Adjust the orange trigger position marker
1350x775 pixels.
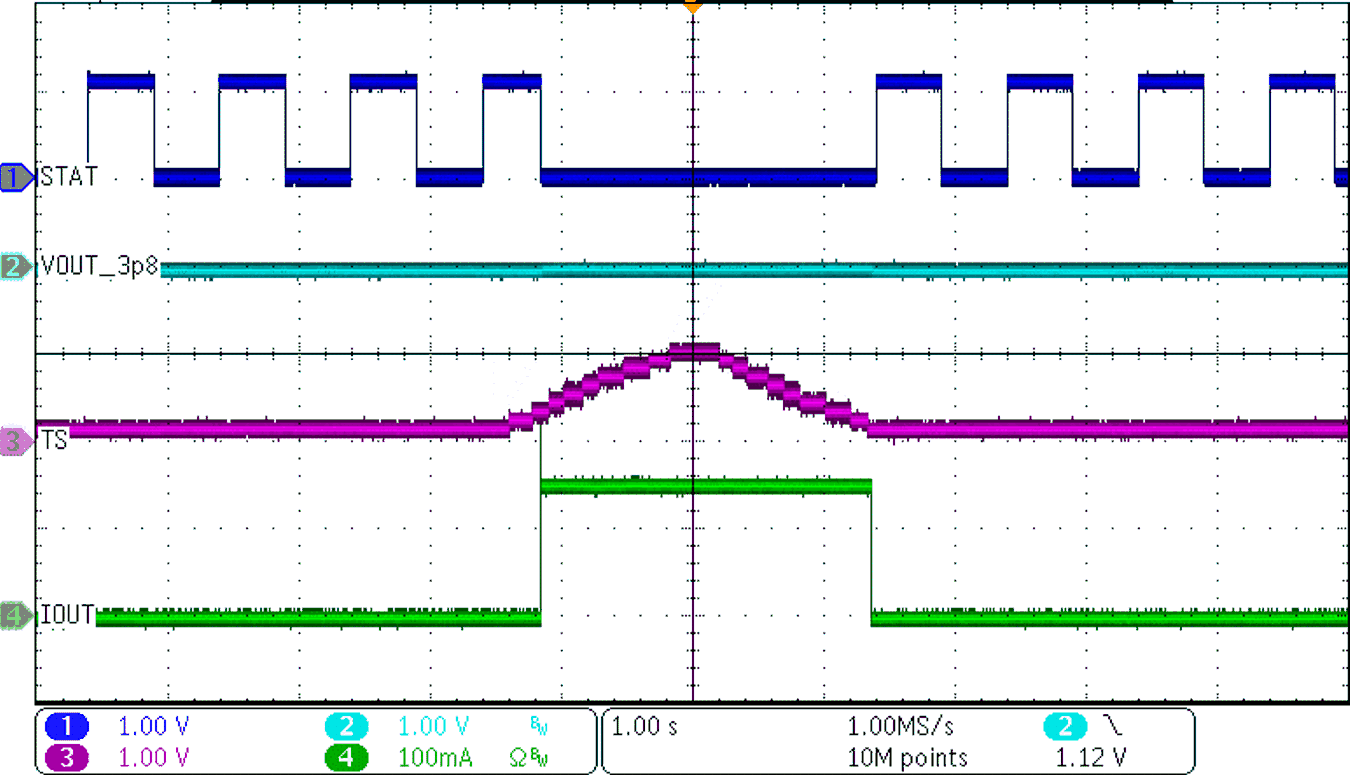point(692,8)
